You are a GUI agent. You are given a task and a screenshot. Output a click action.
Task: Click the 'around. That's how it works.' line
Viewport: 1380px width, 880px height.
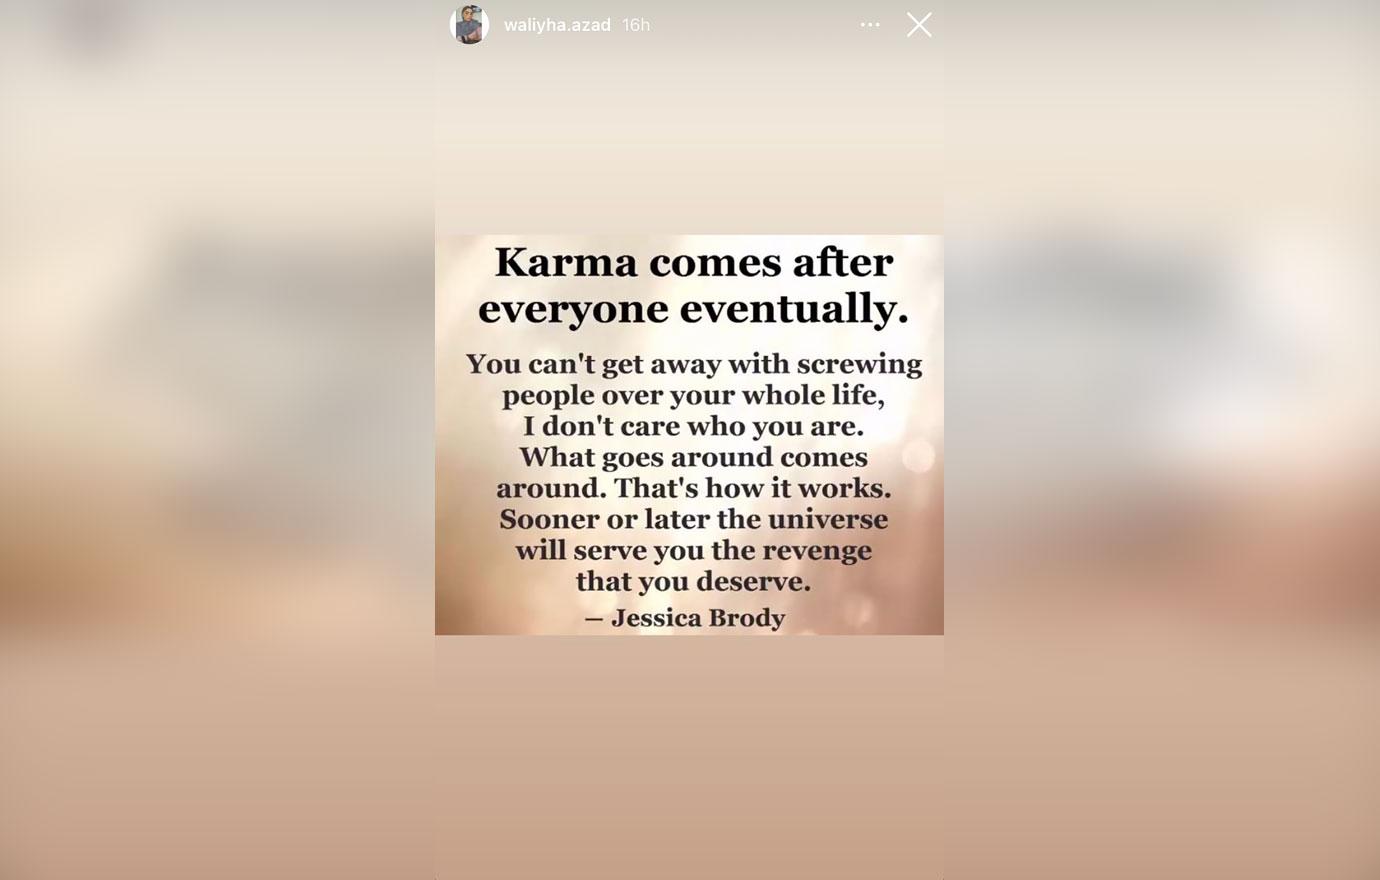(693, 488)
